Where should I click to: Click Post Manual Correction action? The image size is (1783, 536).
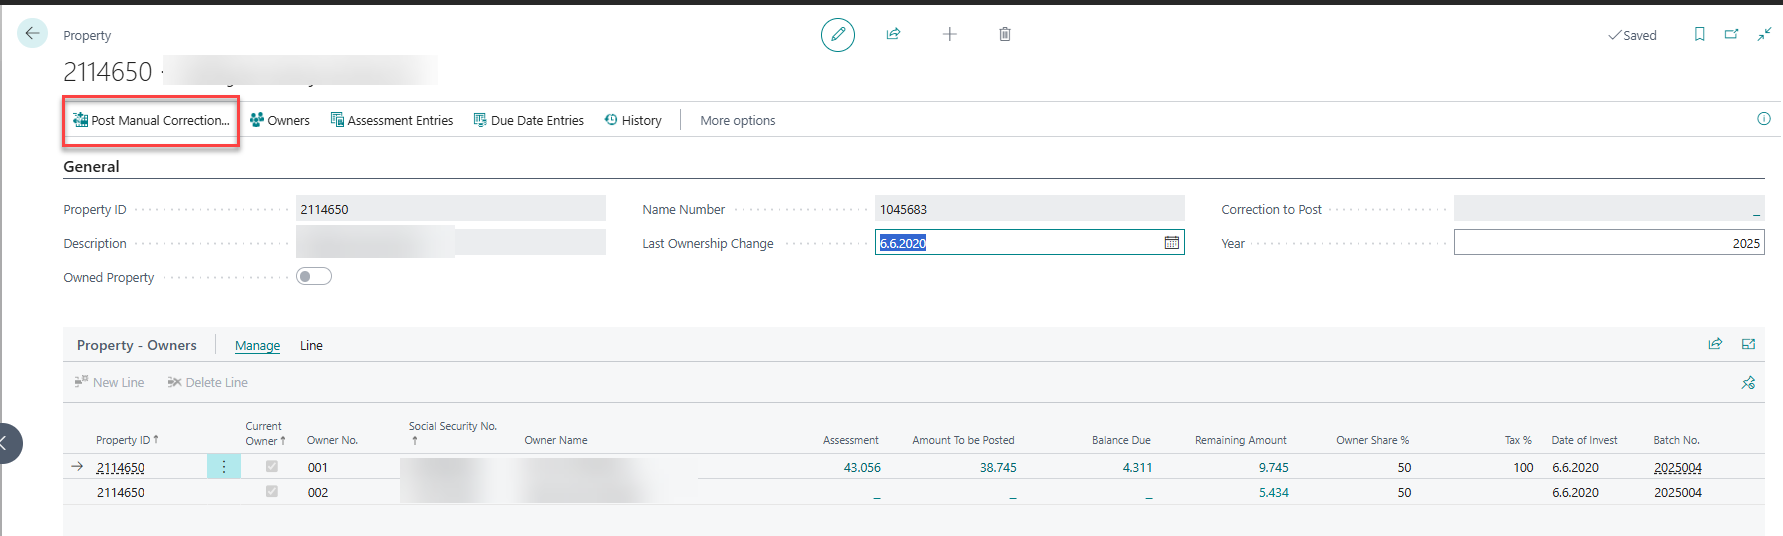(x=151, y=120)
